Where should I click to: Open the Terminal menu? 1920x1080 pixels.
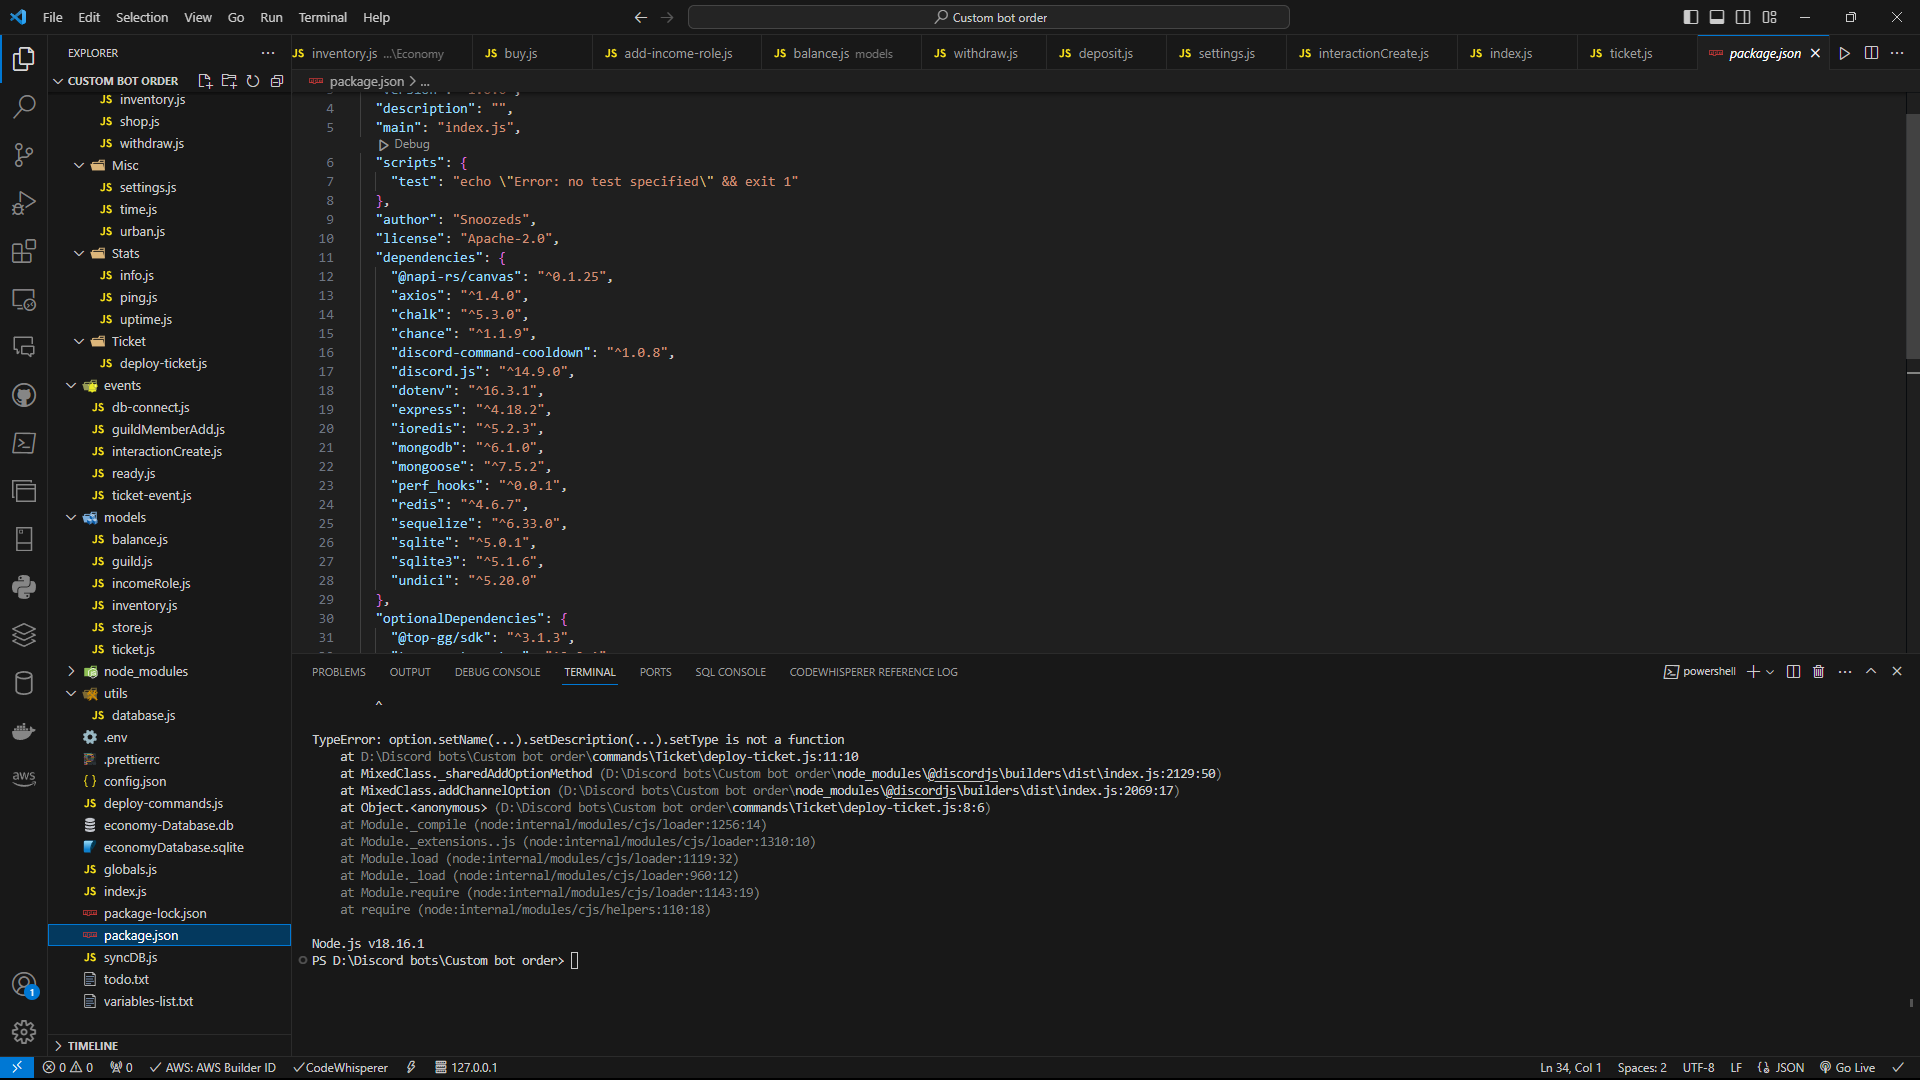(322, 17)
